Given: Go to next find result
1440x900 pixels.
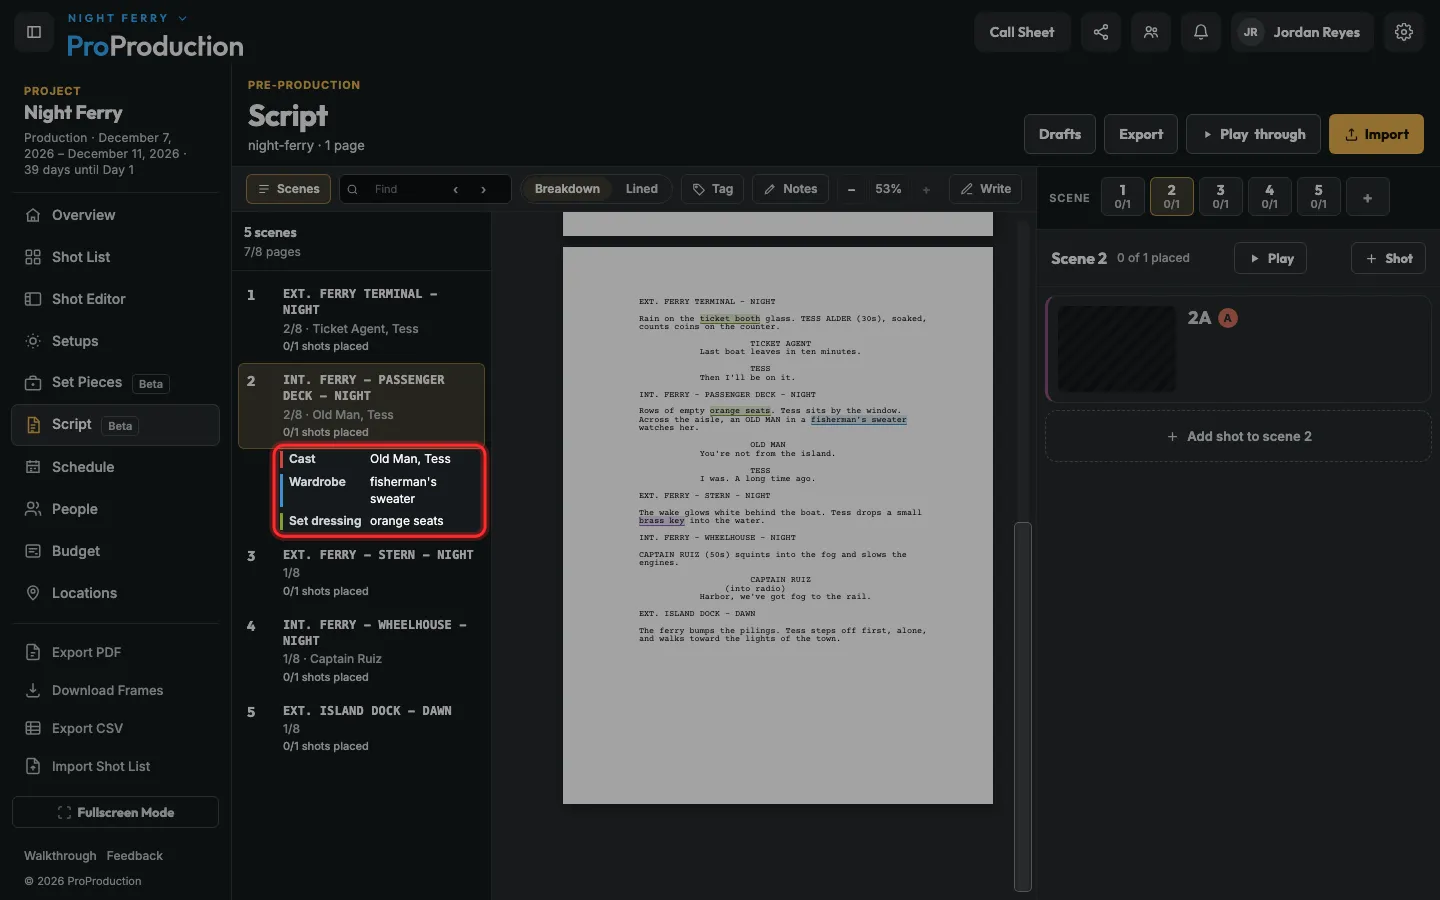Looking at the screenshot, I should [x=484, y=189].
